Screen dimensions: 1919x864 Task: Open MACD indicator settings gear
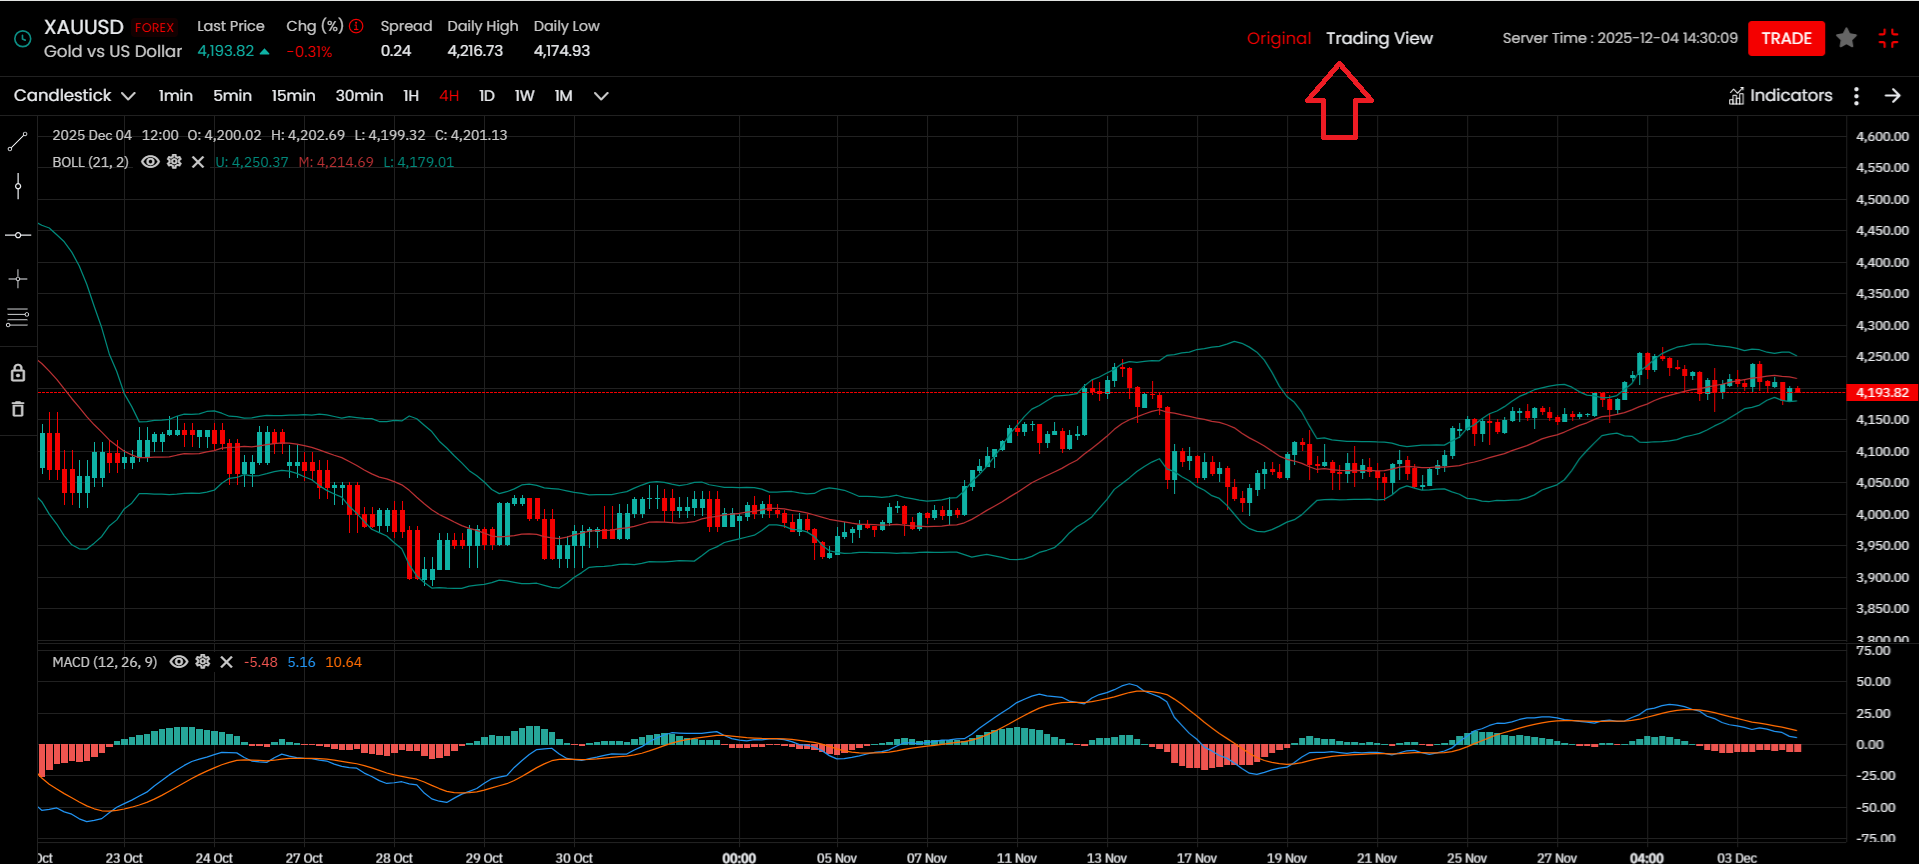(x=203, y=662)
